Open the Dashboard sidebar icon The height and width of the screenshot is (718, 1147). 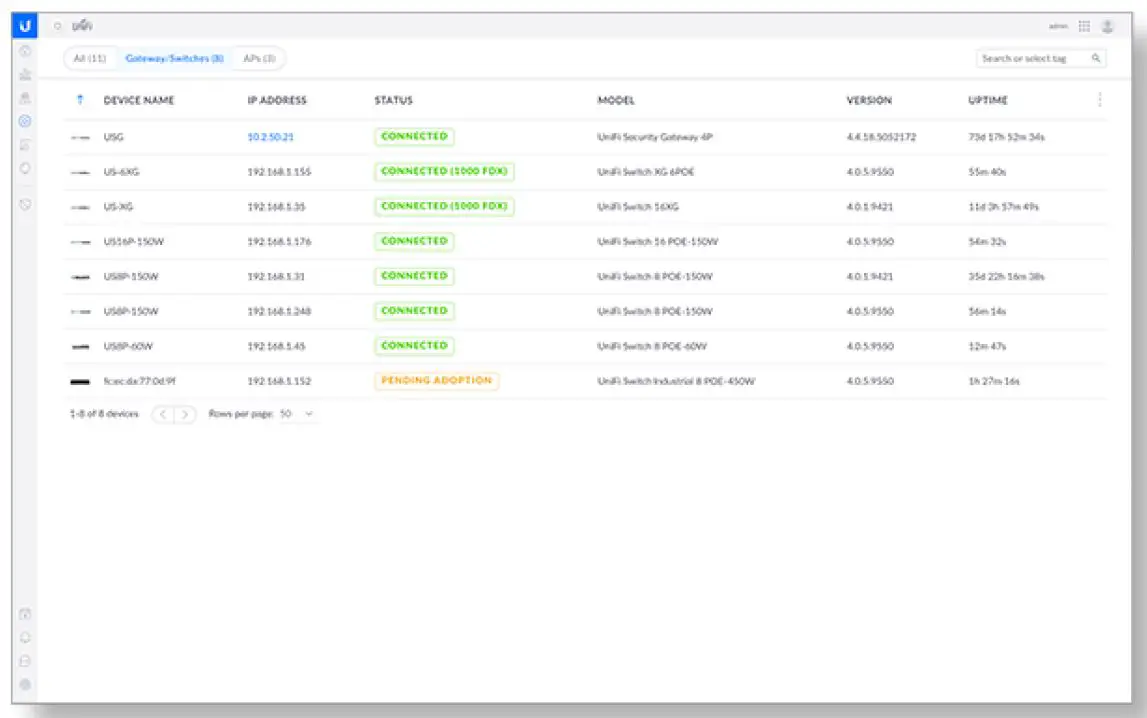[25, 51]
